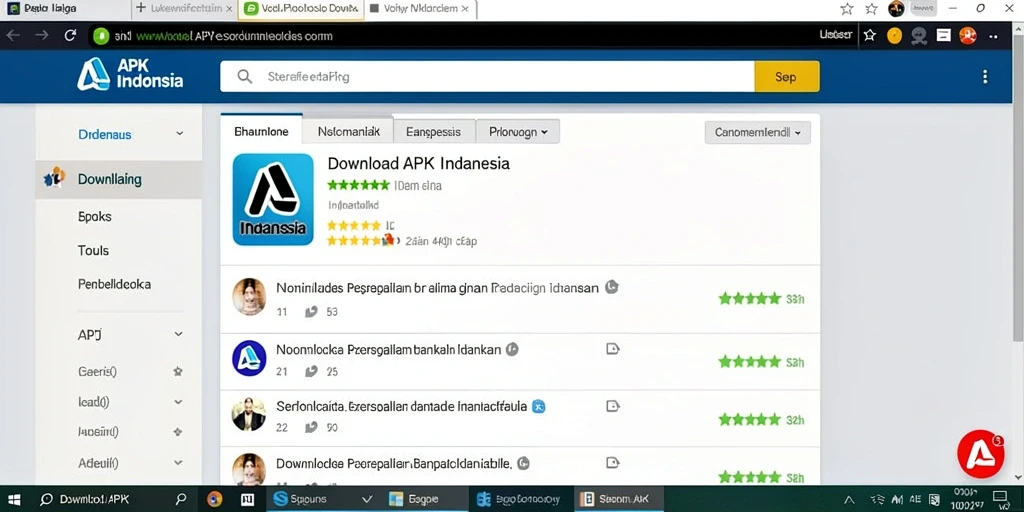This screenshot has width=1024, height=512.
Task: Switch to the Vcel.Floolosio Dovik browser tab
Action: pyautogui.click(x=300, y=9)
